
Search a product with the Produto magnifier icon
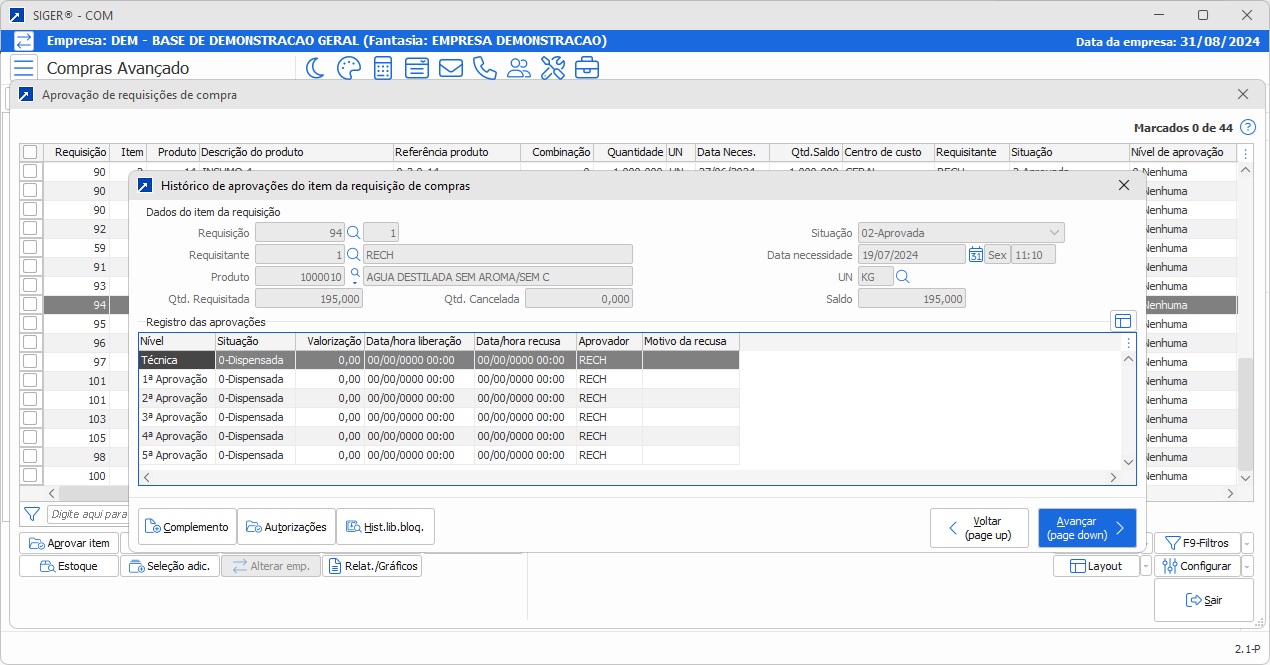point(357,274)
